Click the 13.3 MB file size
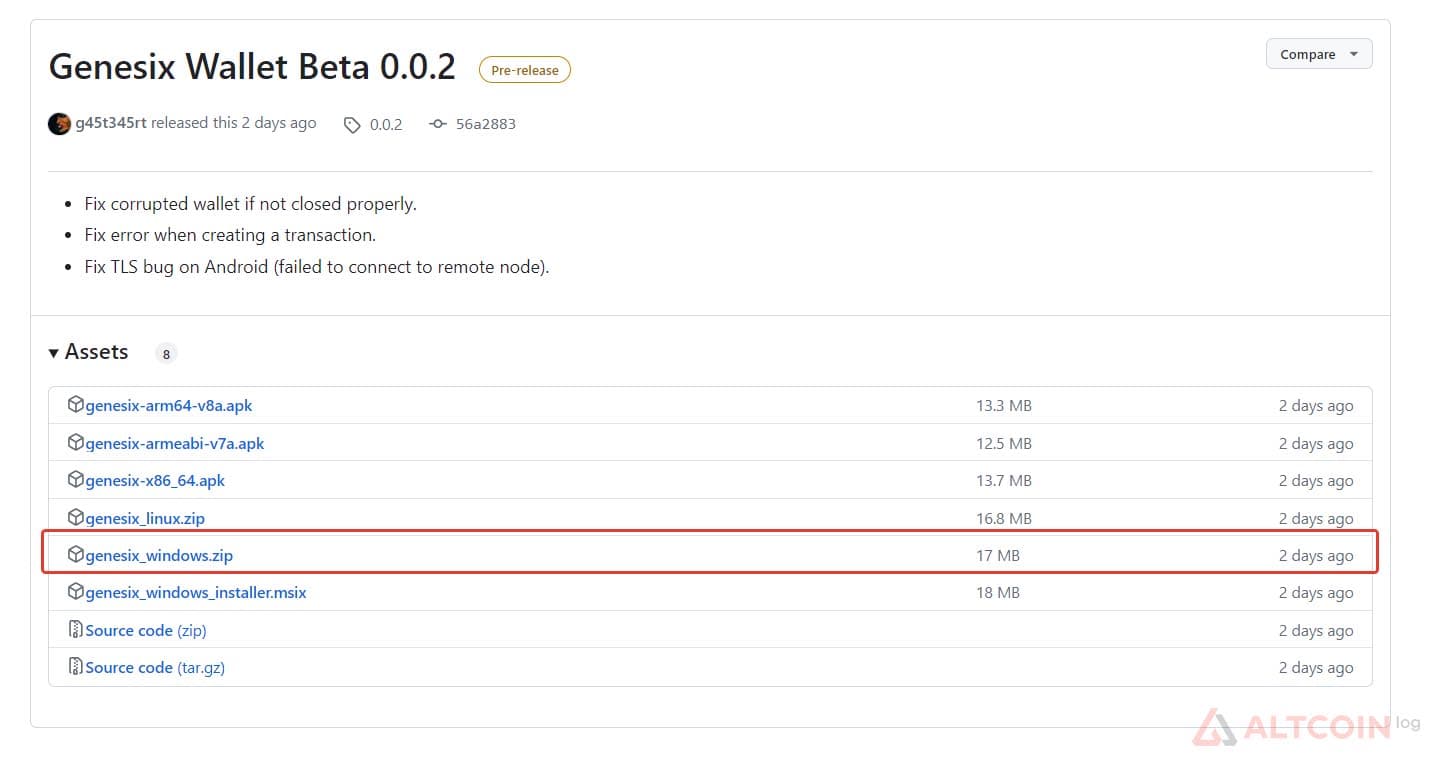 1004,406
